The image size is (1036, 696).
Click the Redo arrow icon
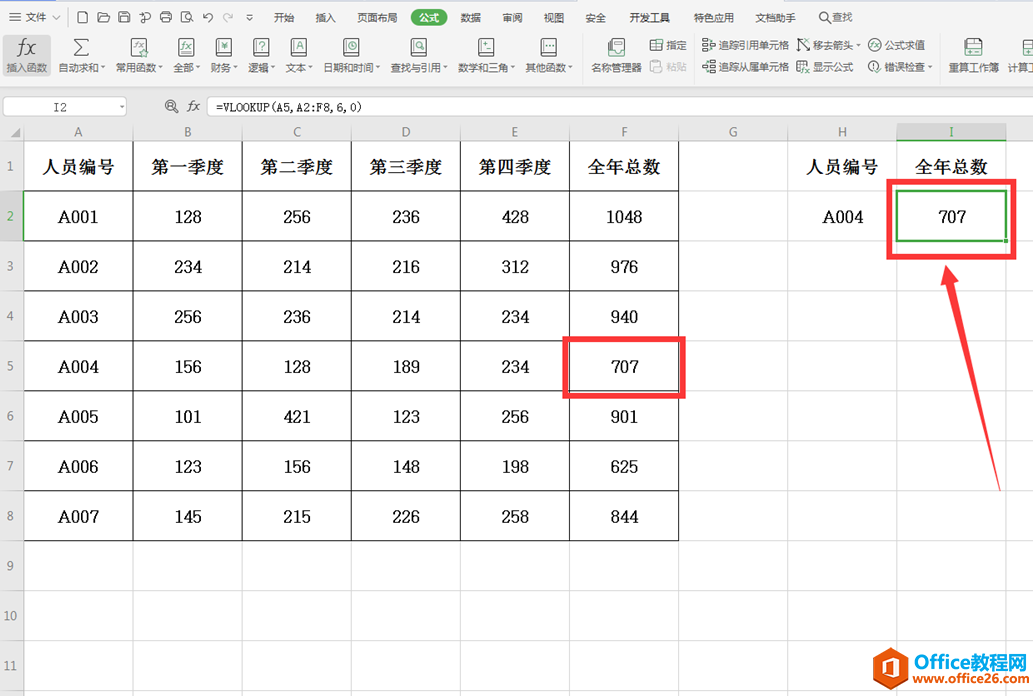coord(229,17)
